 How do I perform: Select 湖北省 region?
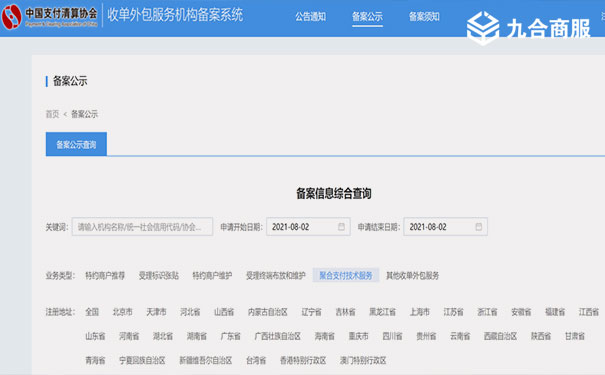[x=163, y=336]
